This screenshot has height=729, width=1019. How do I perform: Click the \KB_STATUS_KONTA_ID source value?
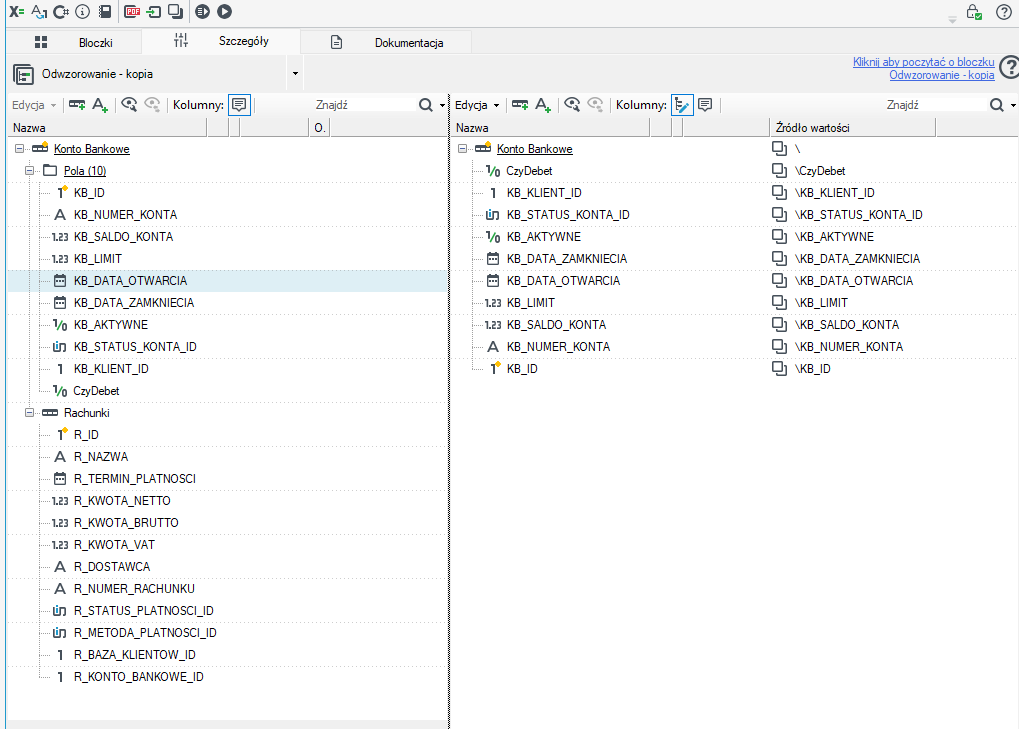[x=858, y=215]
